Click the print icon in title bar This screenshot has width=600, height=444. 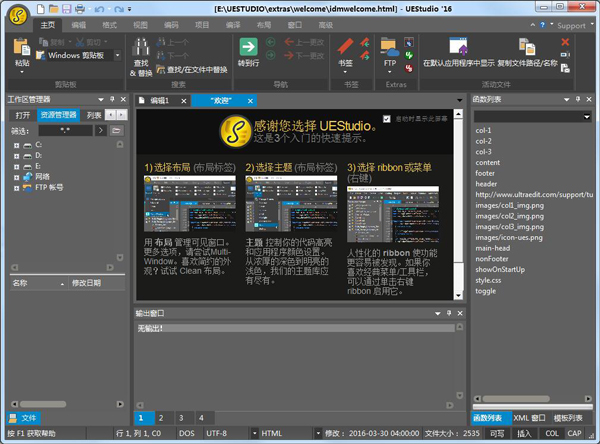click(80, 8)
